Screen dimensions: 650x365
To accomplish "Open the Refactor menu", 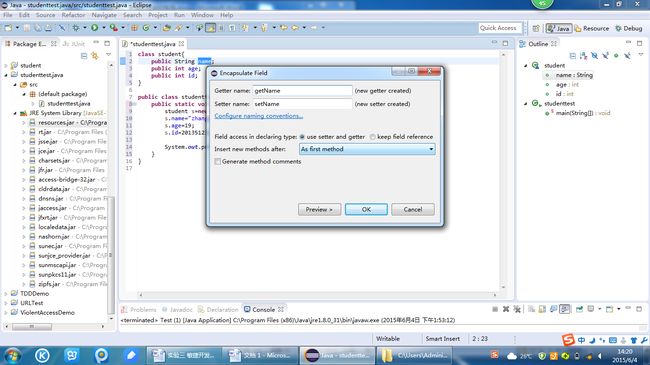I will (x=73, y=15).
